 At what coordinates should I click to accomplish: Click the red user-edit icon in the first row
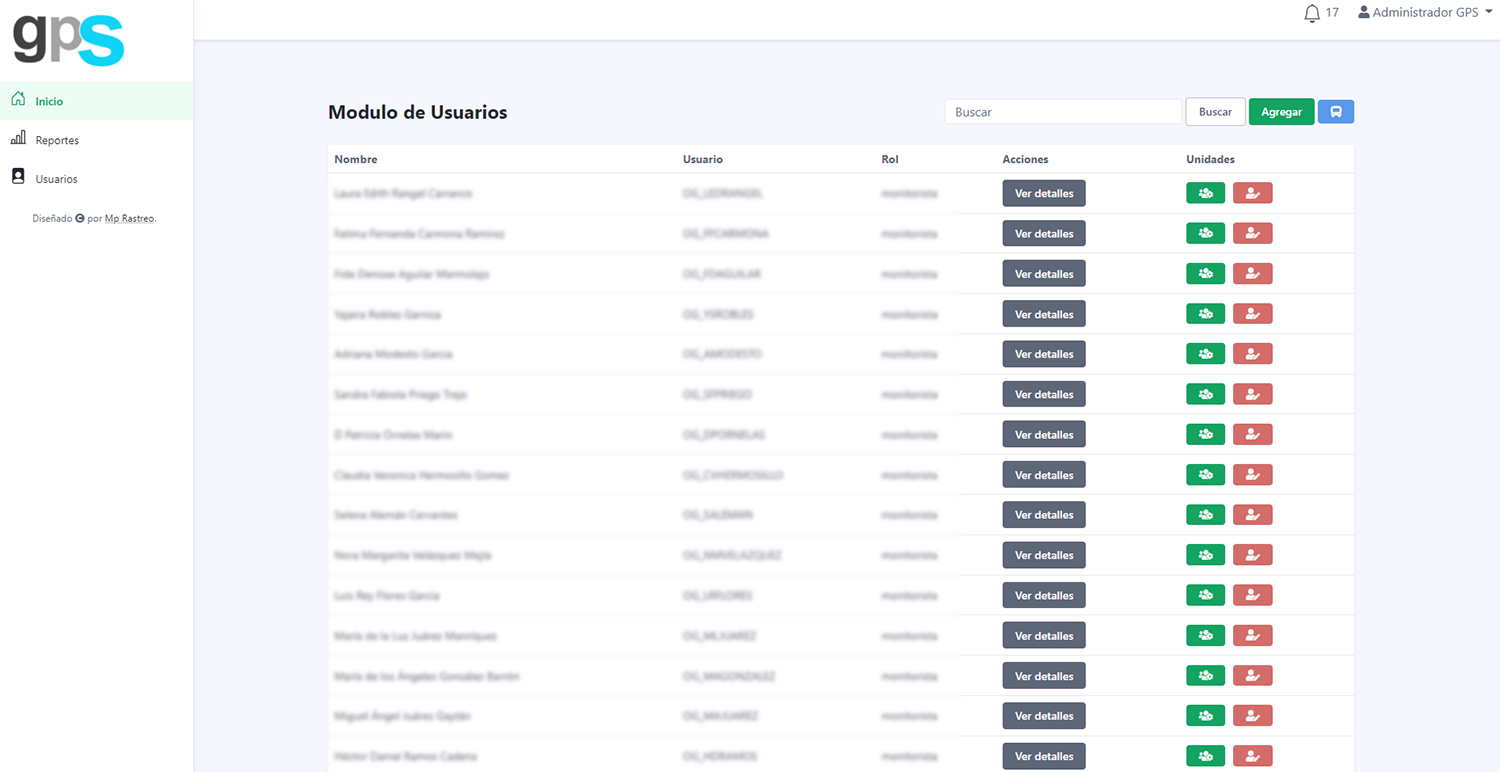(x=1252, y=193)
